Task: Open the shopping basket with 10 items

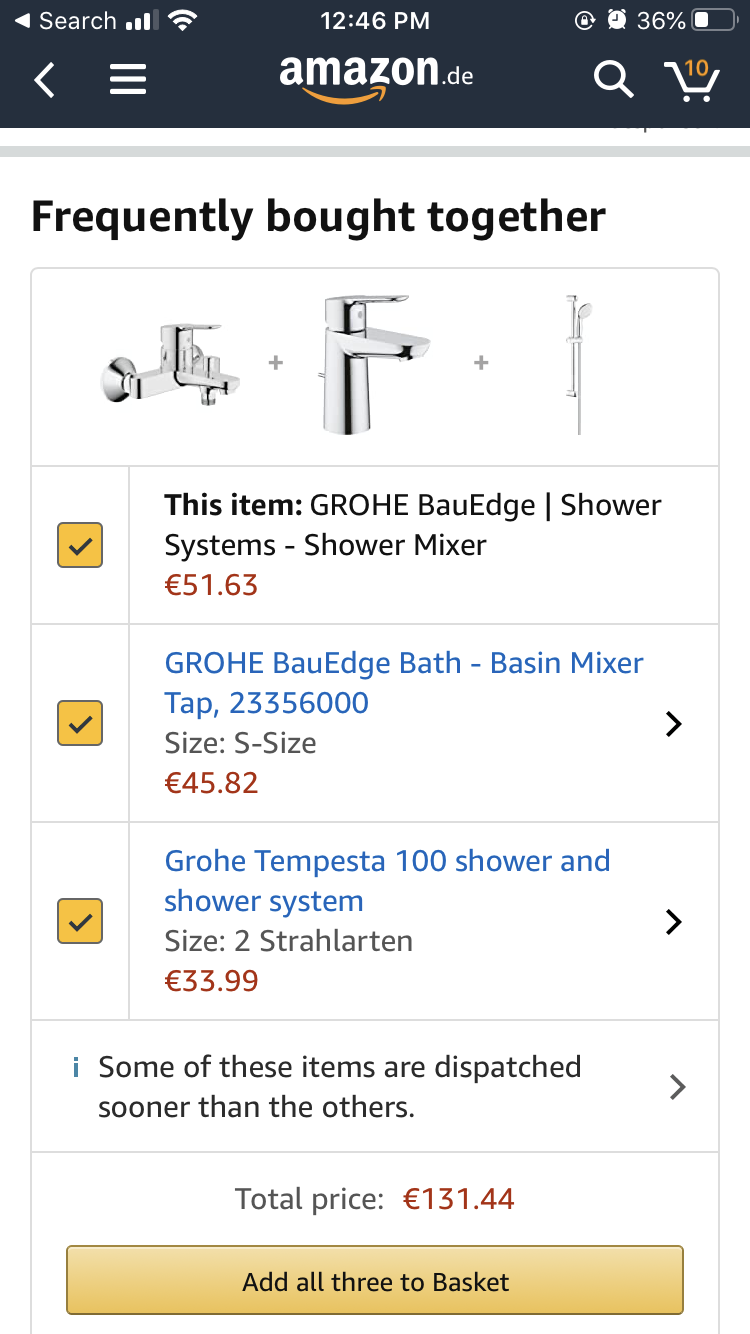Action: pos(692,79)
